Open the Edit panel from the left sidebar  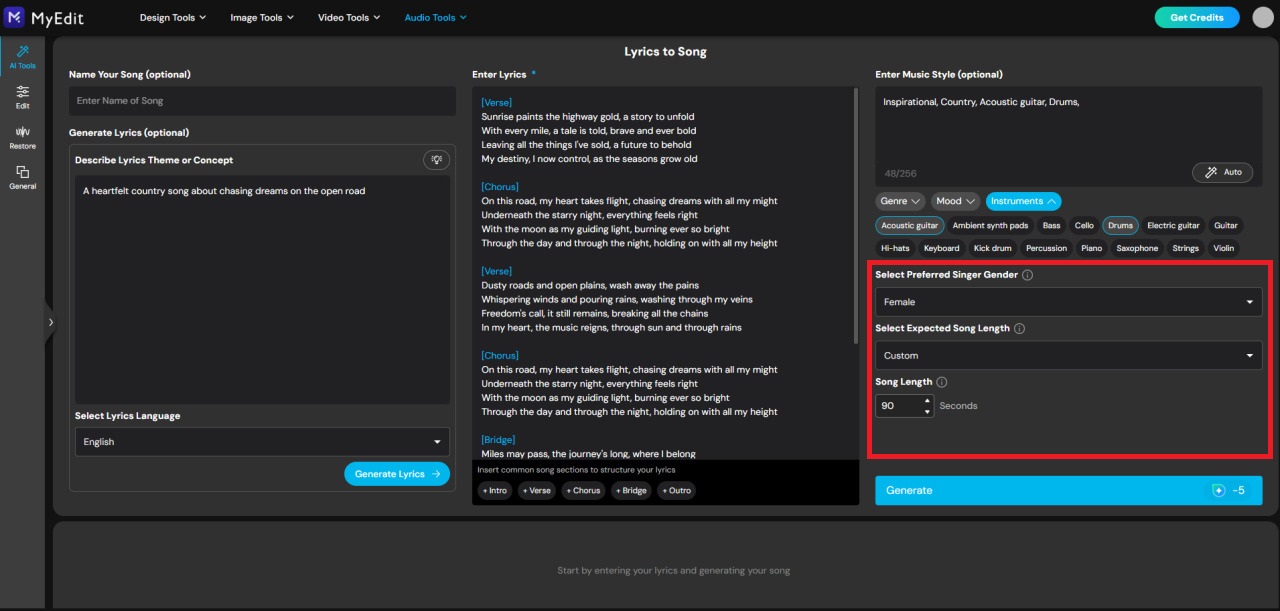click(22, 95)
